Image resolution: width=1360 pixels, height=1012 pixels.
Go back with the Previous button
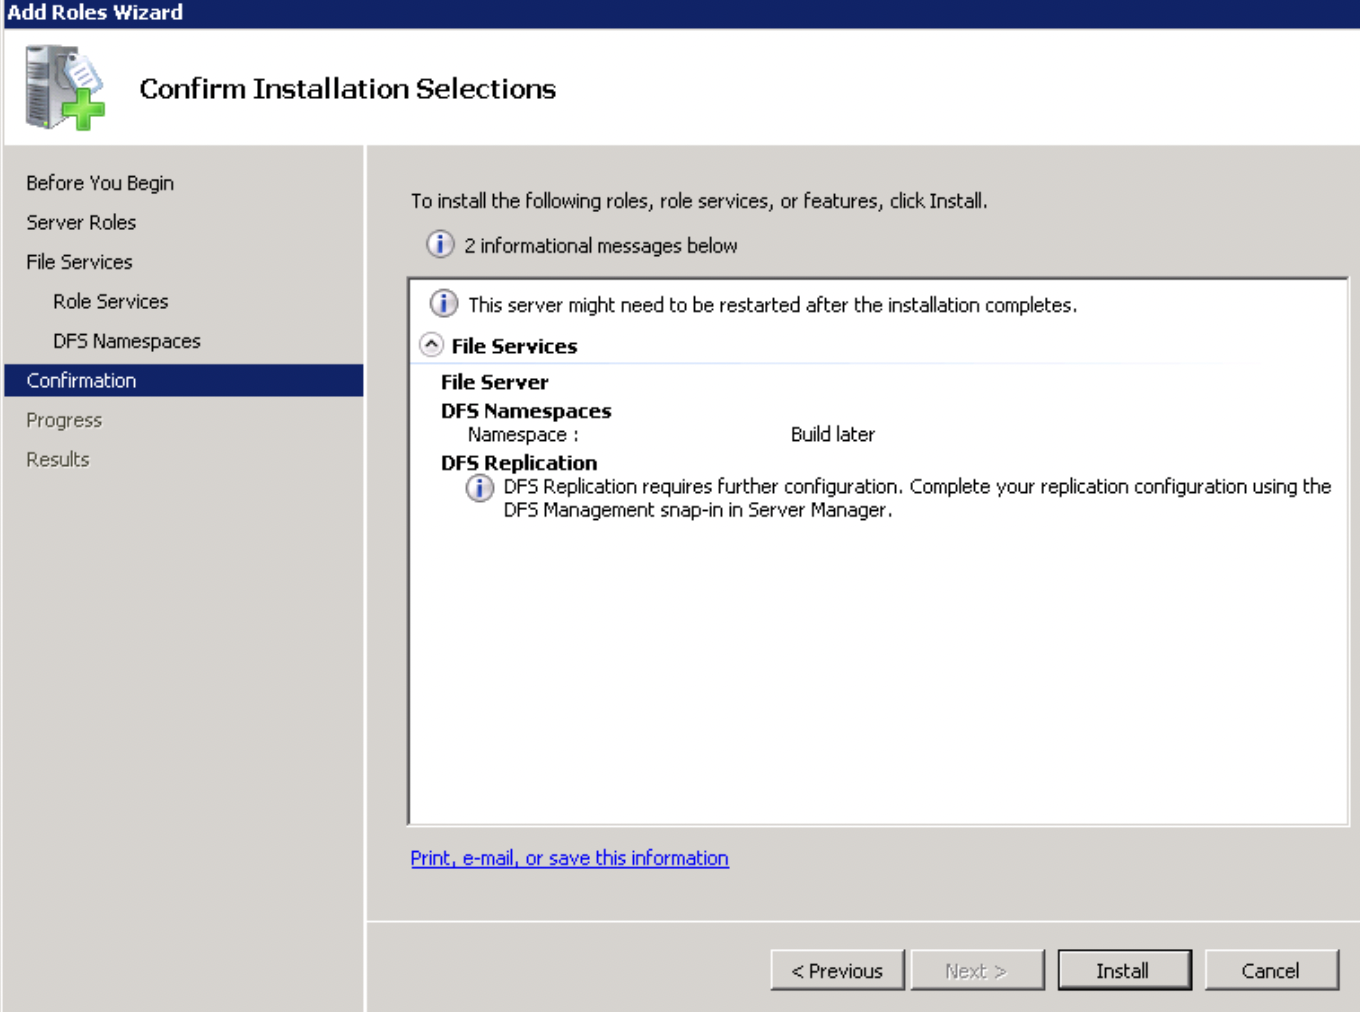[x=837, y=970]
